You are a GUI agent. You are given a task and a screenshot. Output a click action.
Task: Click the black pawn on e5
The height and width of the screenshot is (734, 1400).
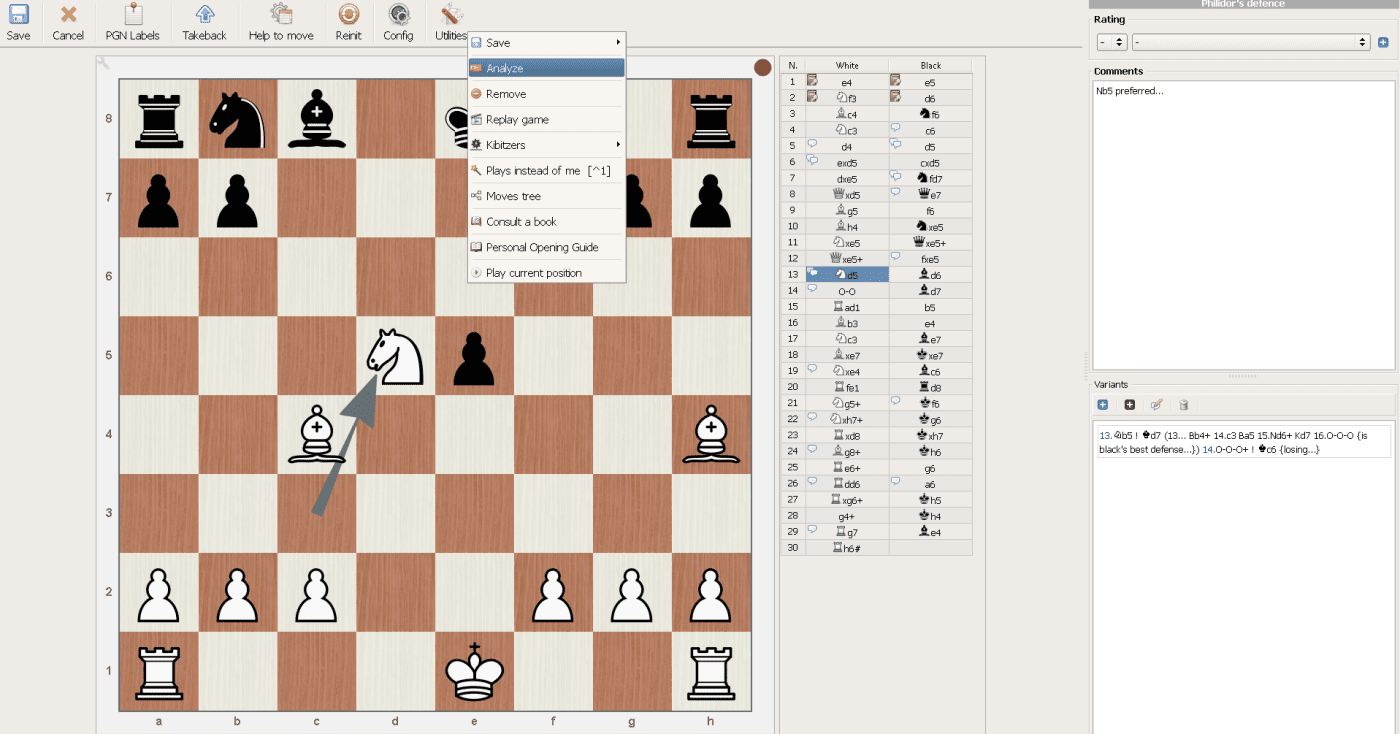pos(474,357)
